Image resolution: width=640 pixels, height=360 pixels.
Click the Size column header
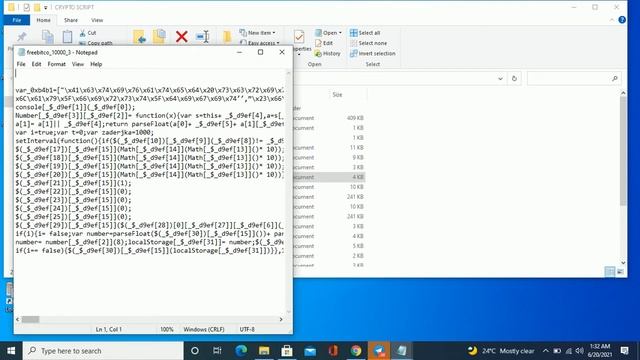pyautogui.click(x=337, y=94)
